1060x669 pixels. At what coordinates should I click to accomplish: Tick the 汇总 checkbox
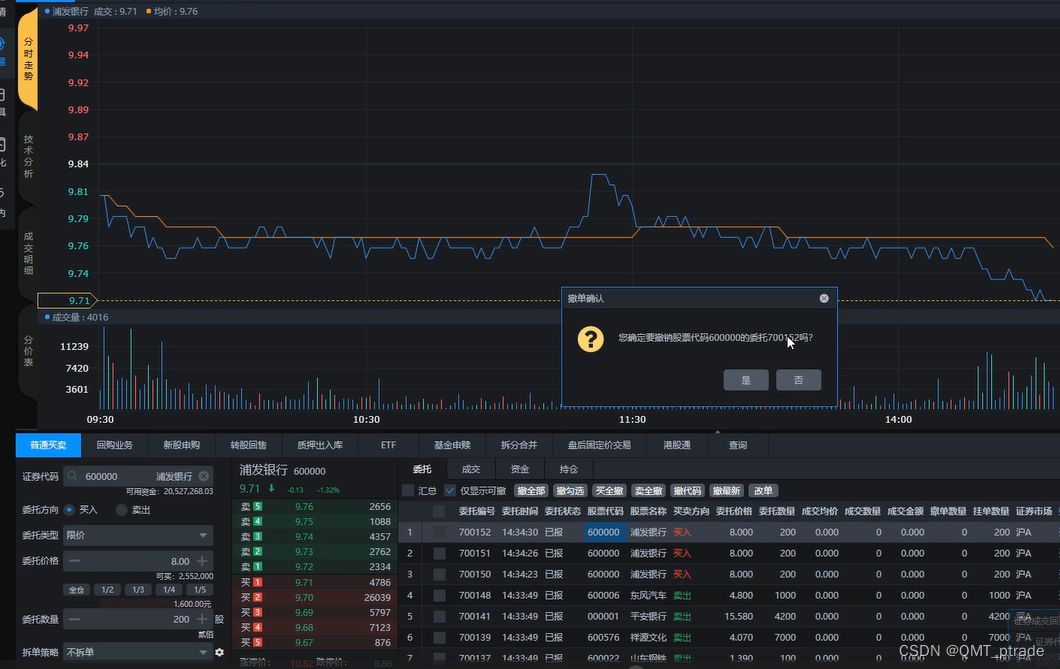[x=408, y=491]
